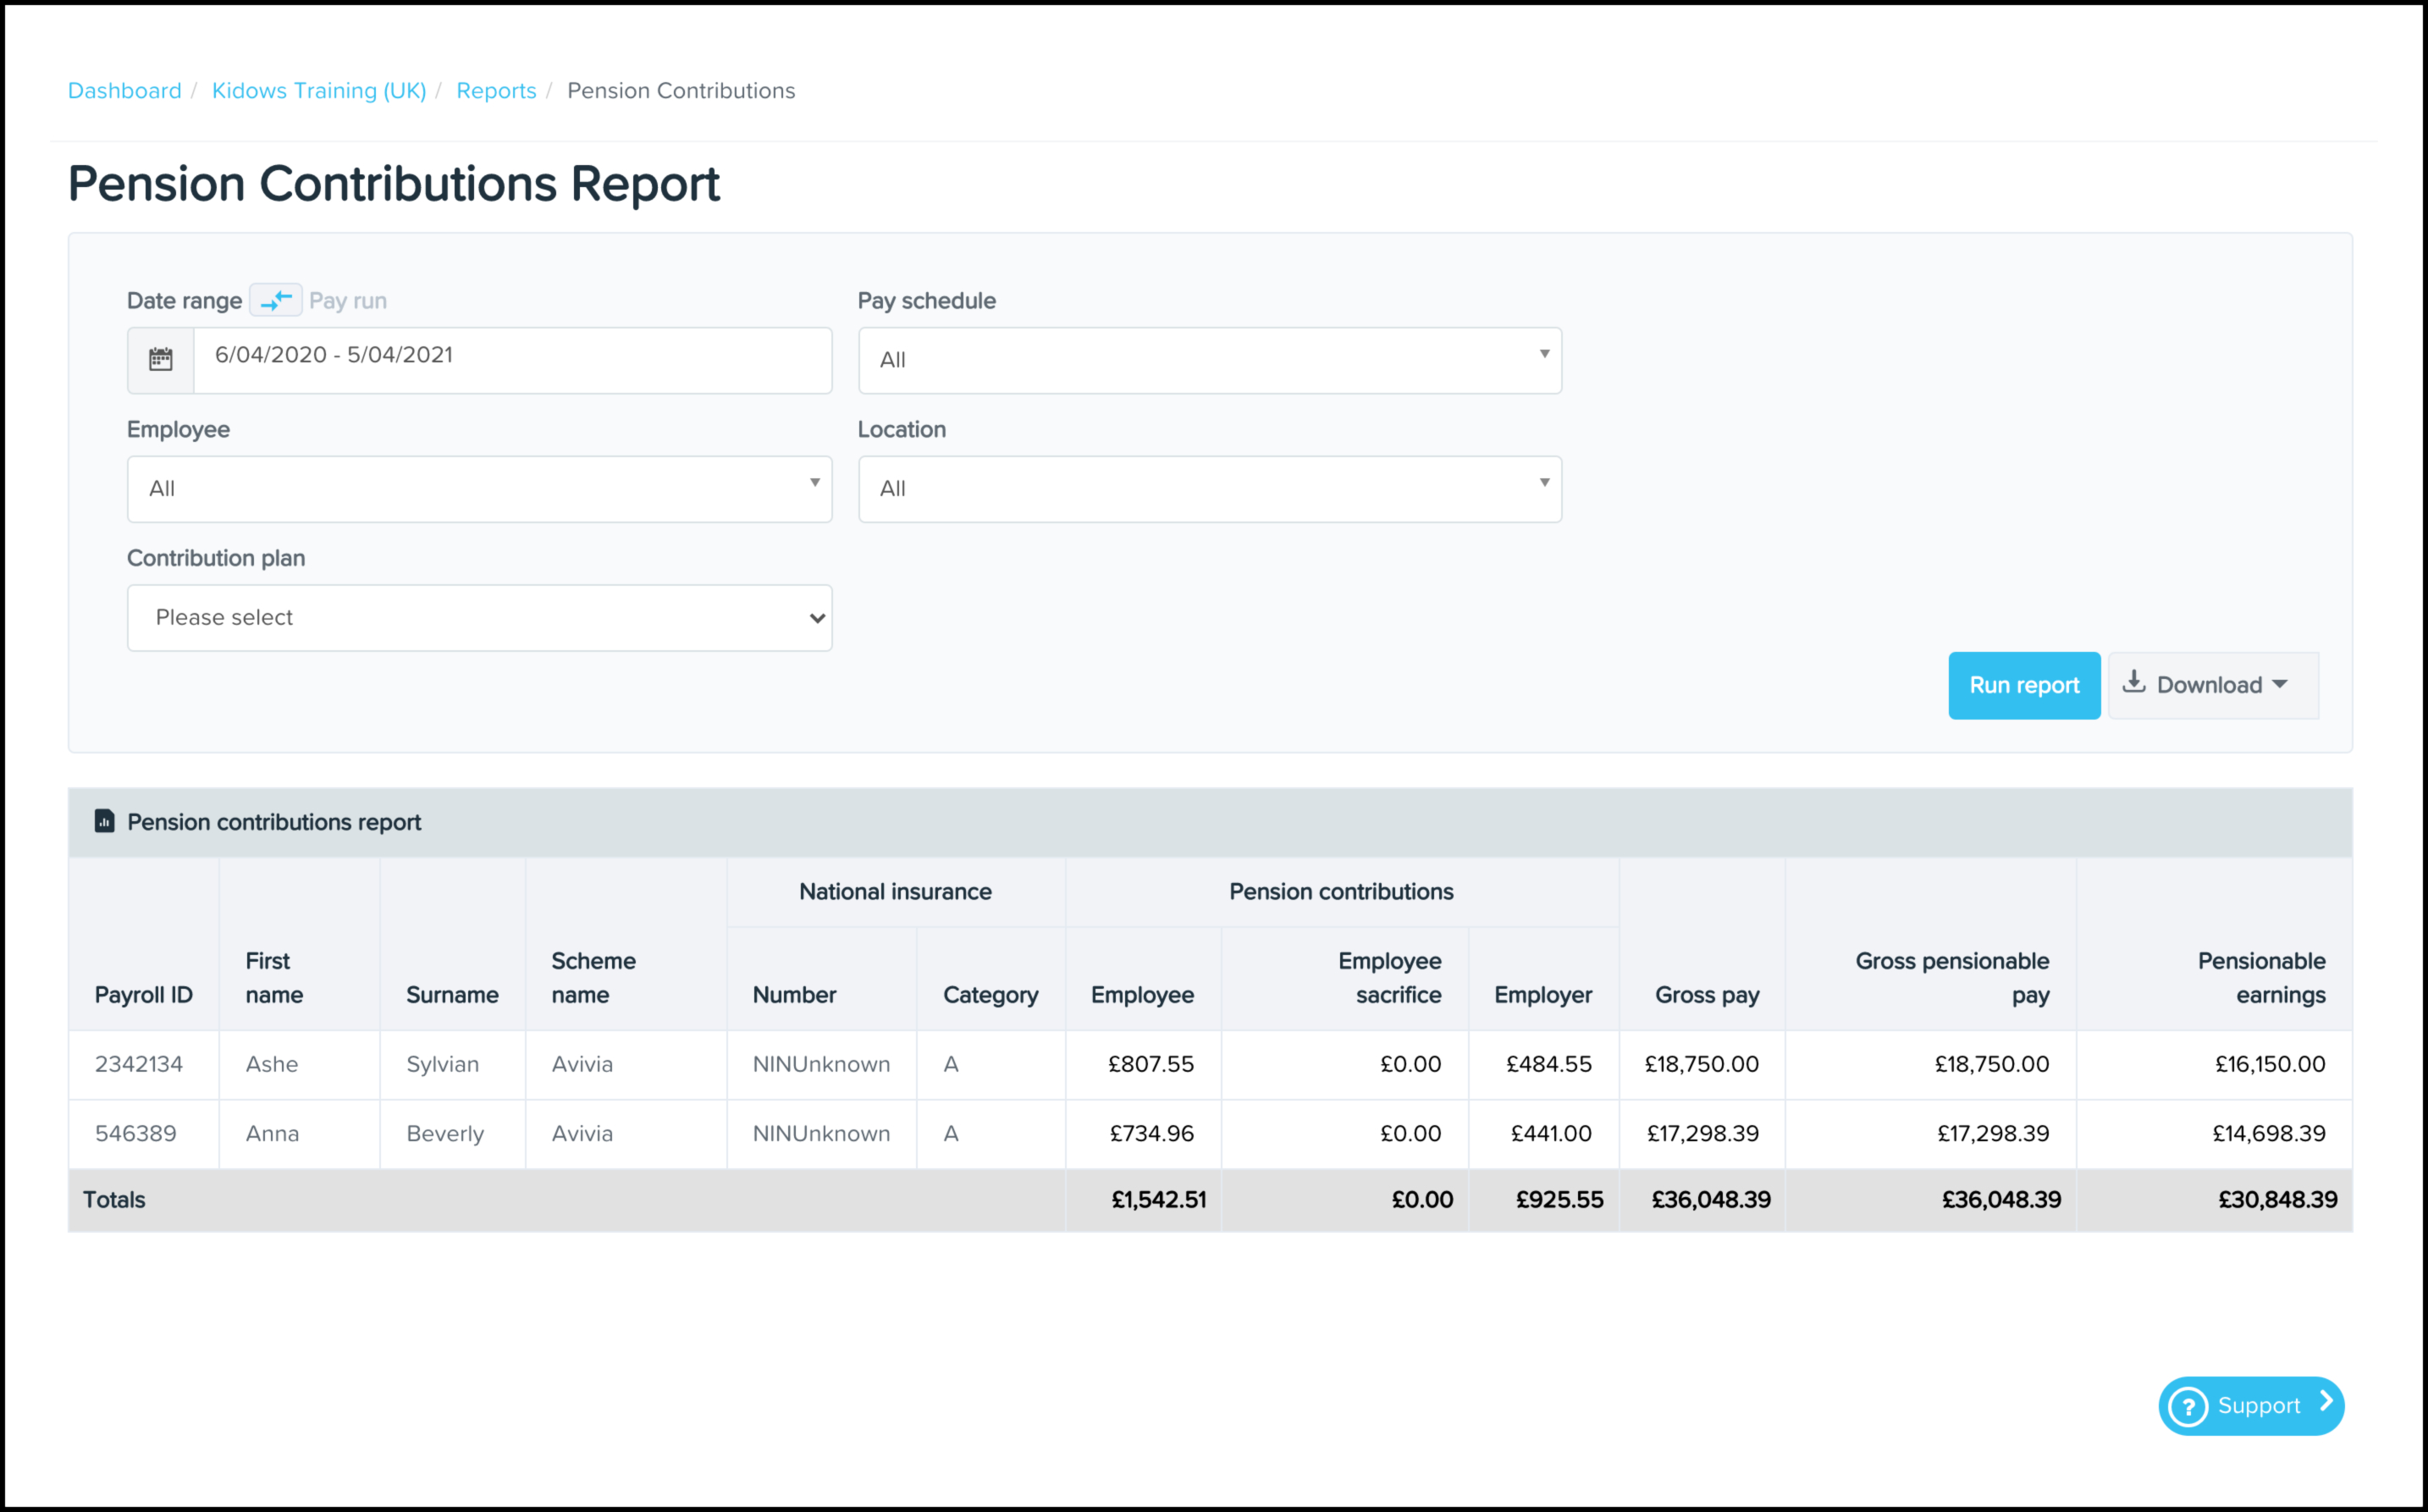Viewport: 2428px width, 1512px height.
Task: Open the Location dropdown
Action: (1209, 488)
